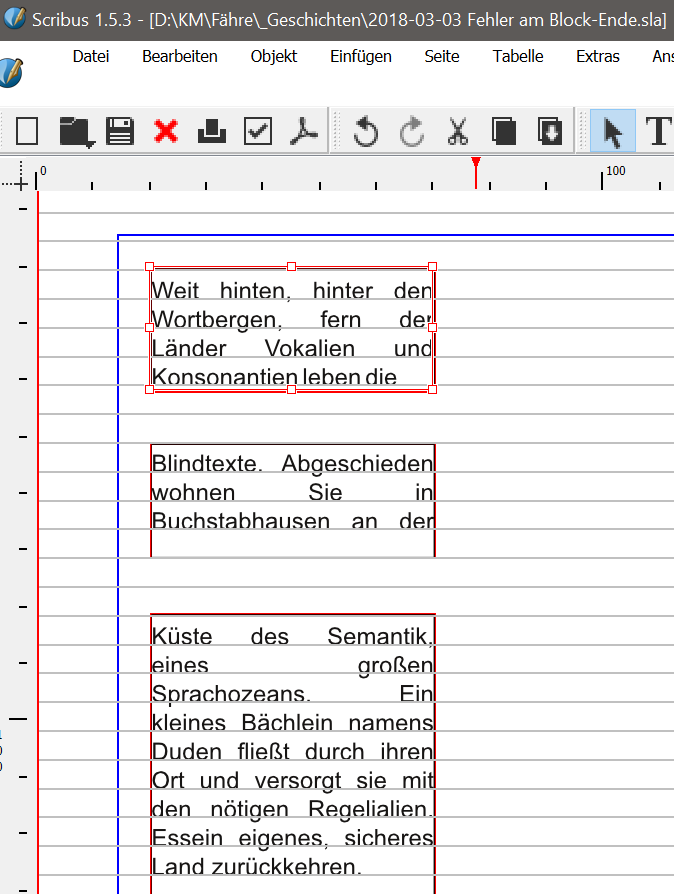The image size is (674, 894).
Task: Open the Preflight Verifier checkmark icon
Action: [x=258, y=131]
